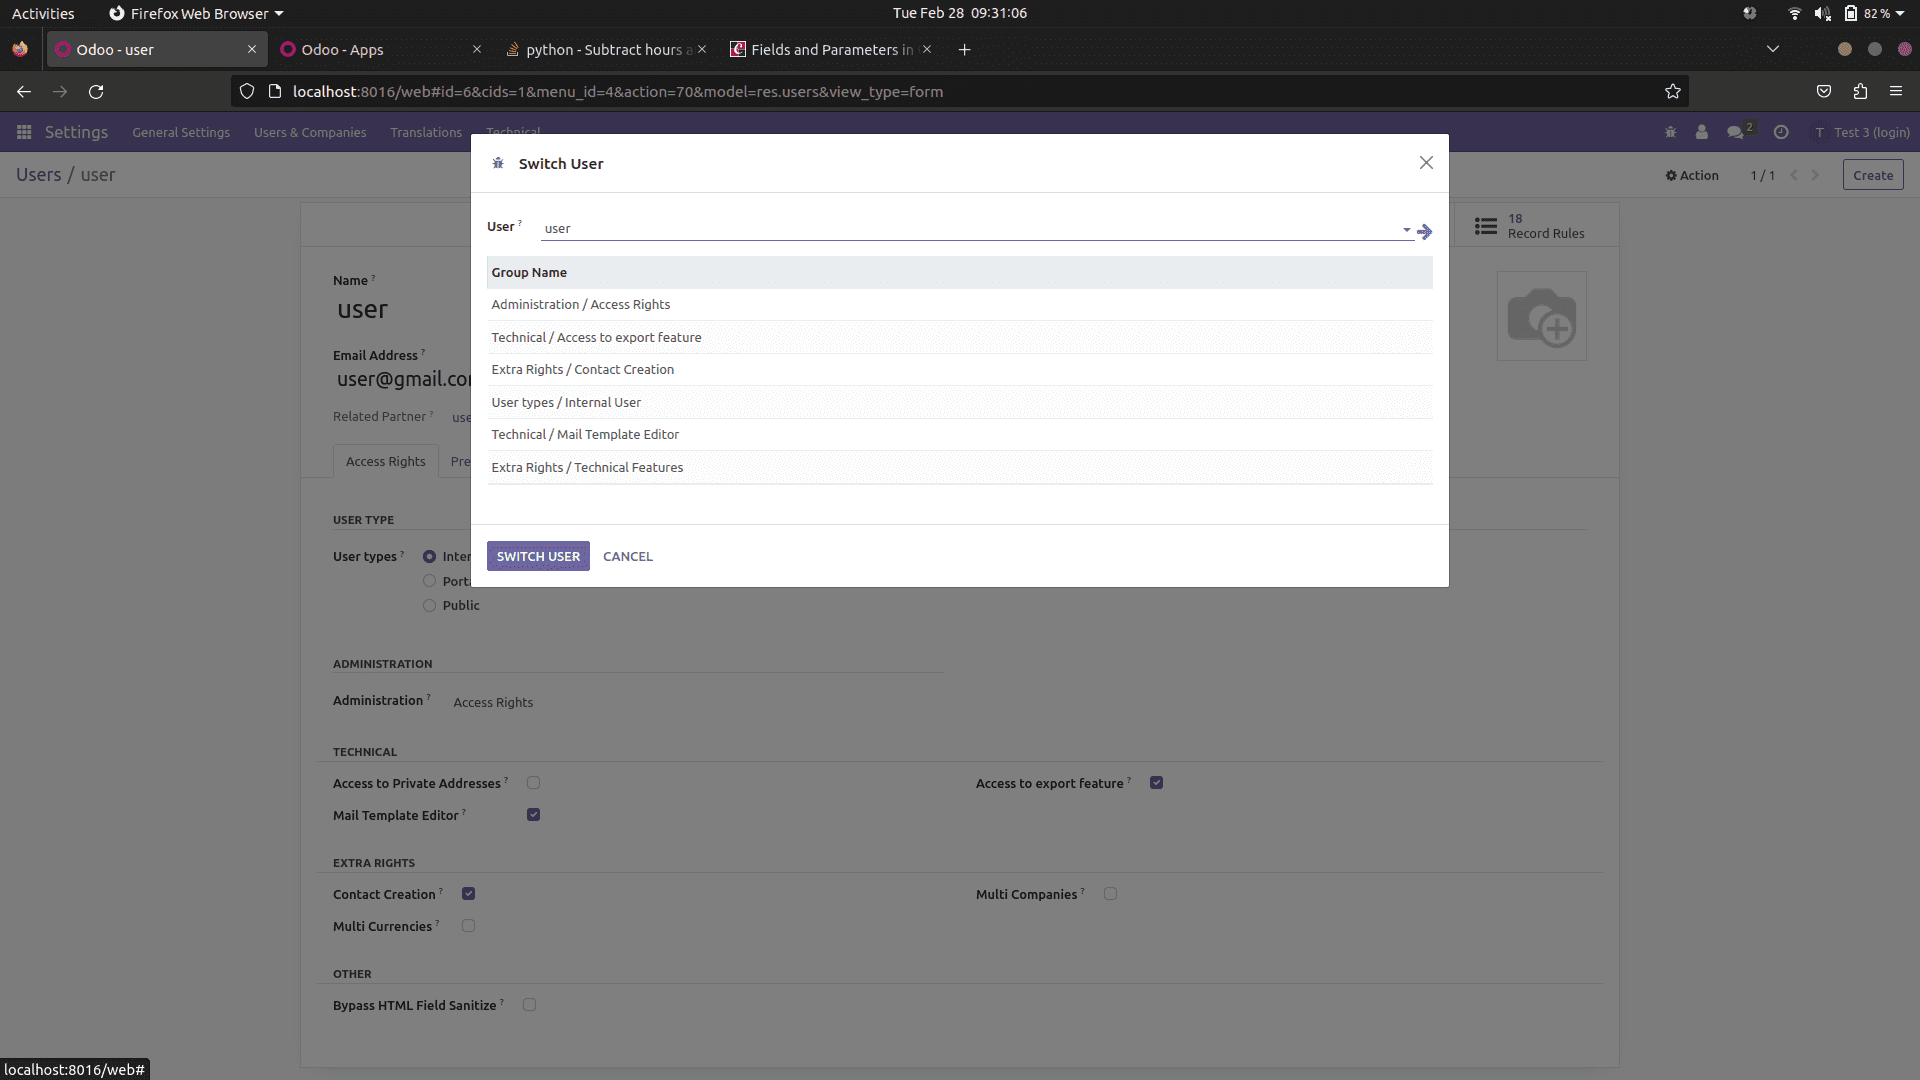This screenshot has height=1080, width=1920.
Task: Click the Switch User arrow icon
Action: click(1424, 231)
